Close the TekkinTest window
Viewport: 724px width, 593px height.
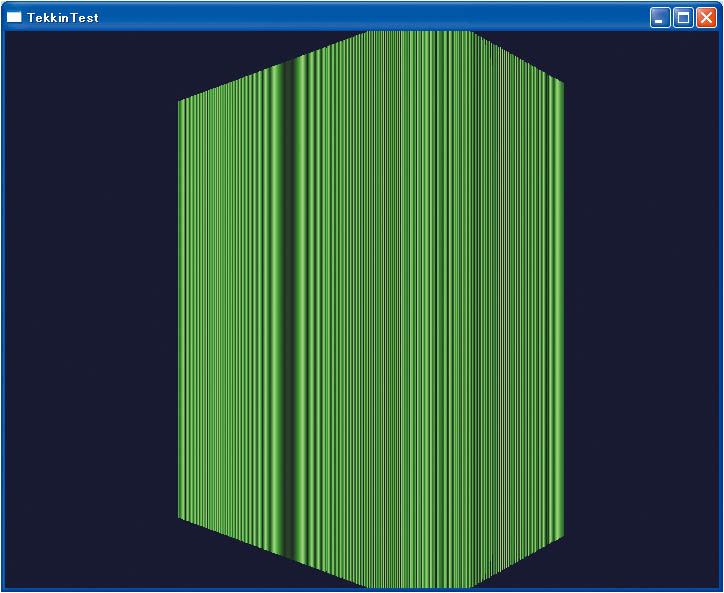tap(706, 18)
